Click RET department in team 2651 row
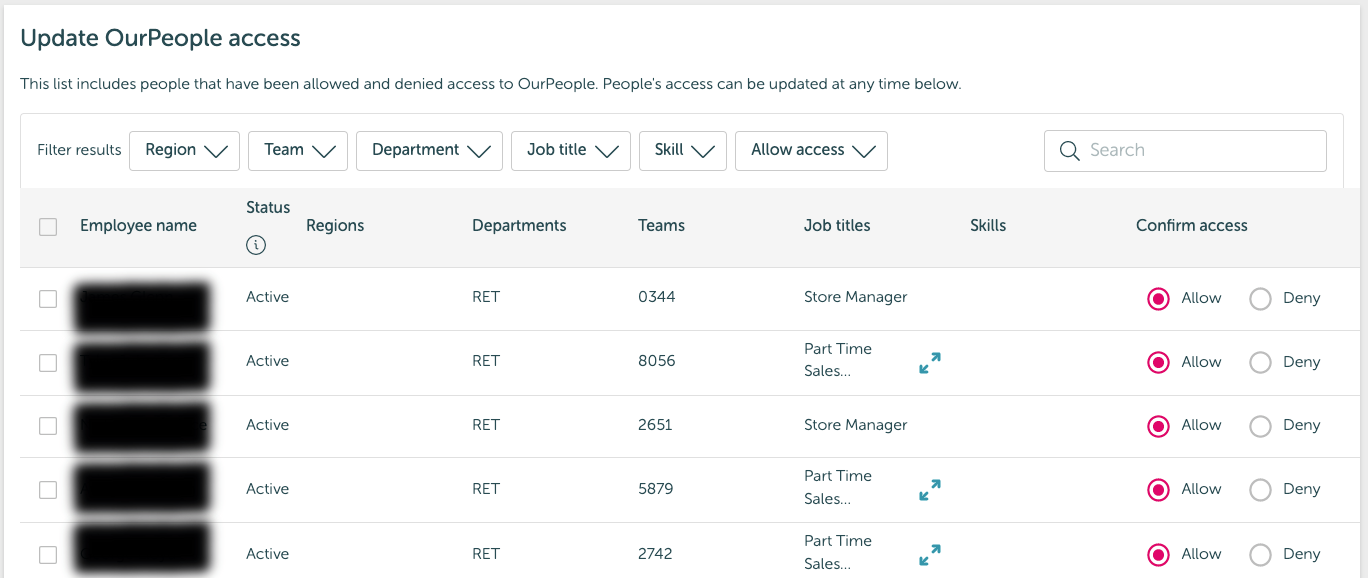Viewport: 1368px width, 578px height. 486,425
